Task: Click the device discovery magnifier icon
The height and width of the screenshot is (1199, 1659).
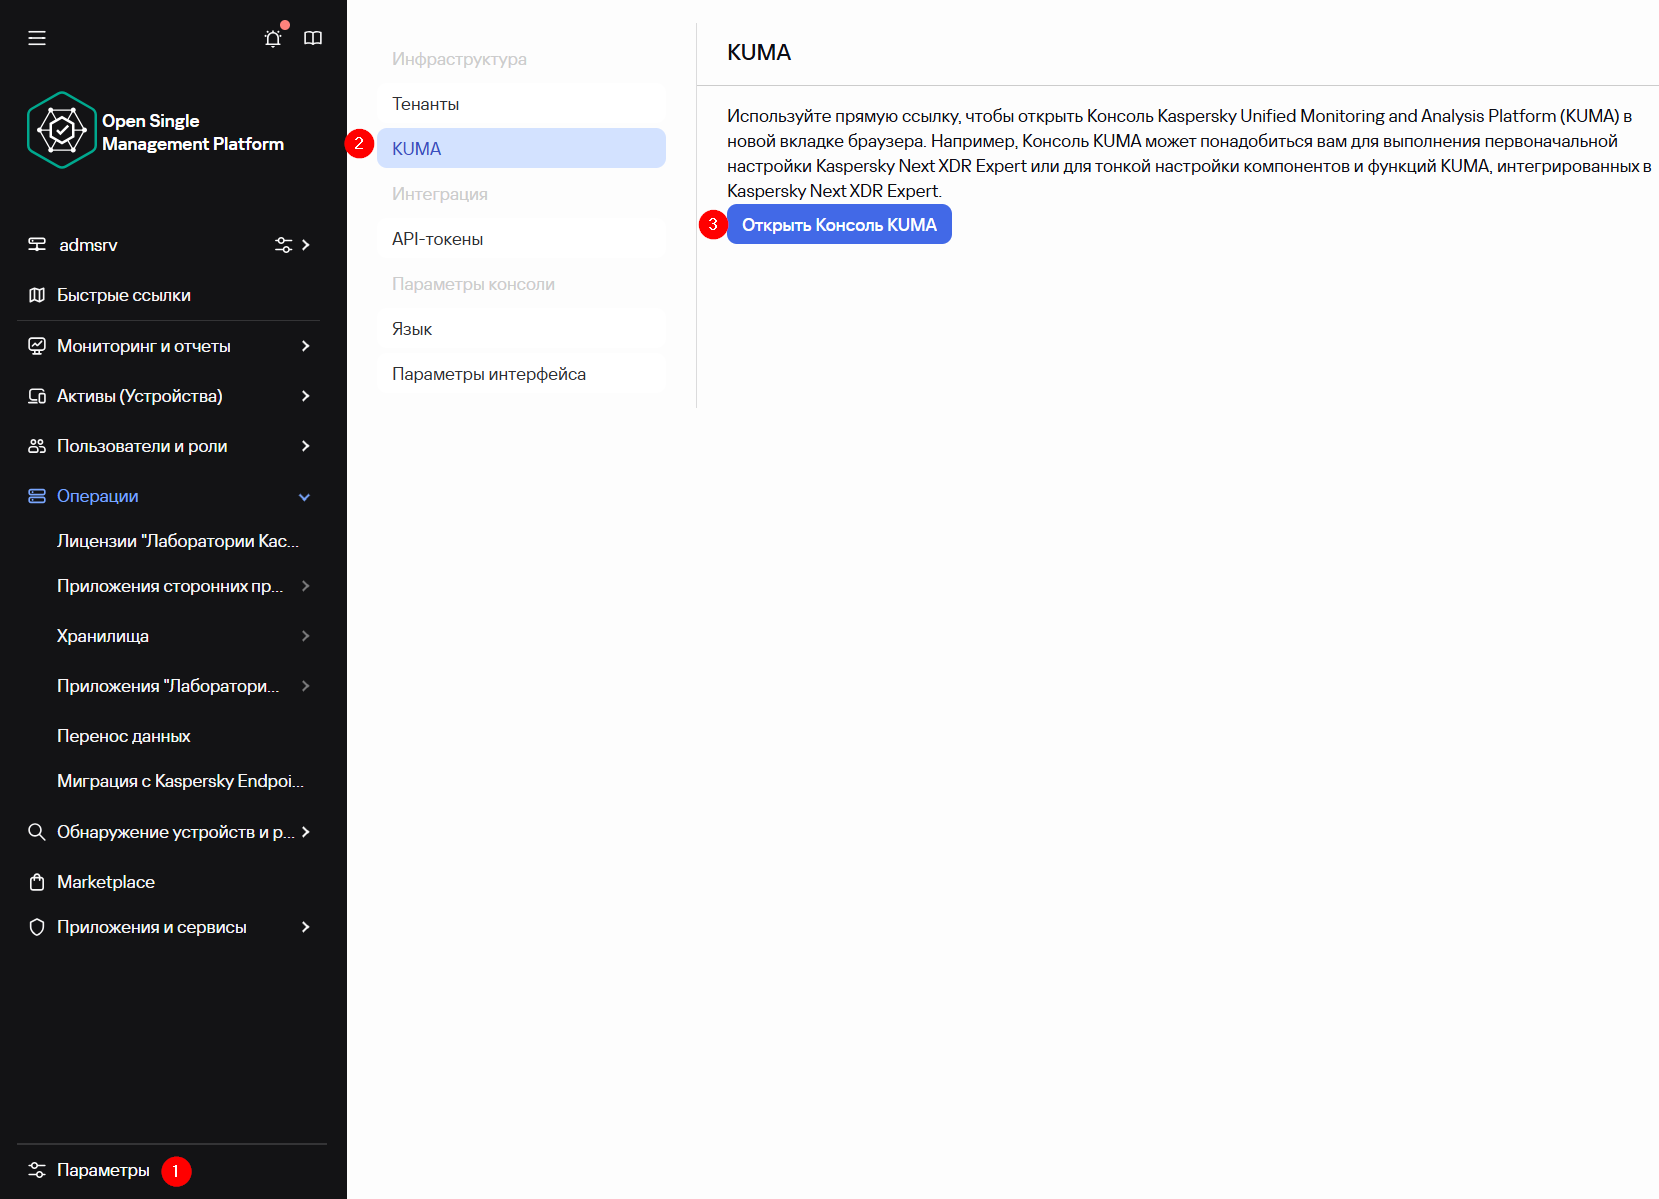Action: coord(37,832)
